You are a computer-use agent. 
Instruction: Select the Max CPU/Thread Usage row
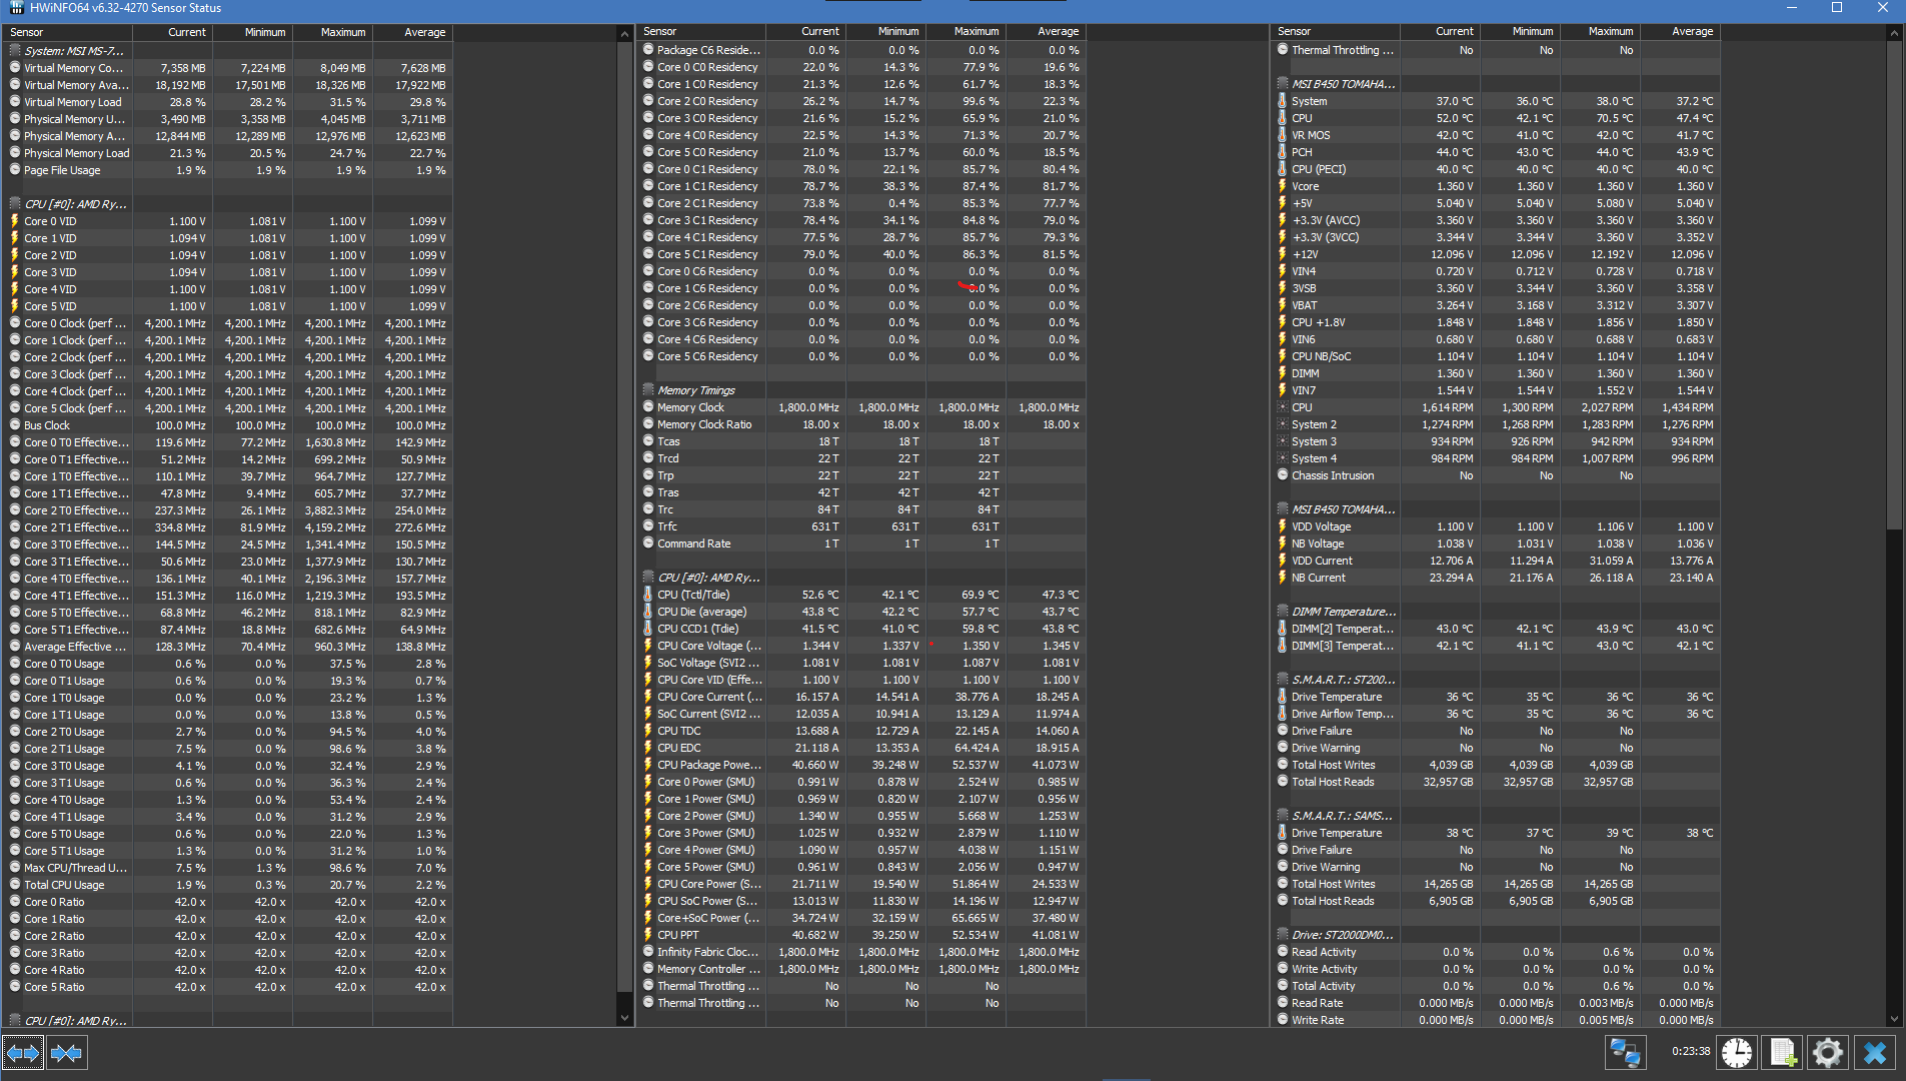point(229,868)
